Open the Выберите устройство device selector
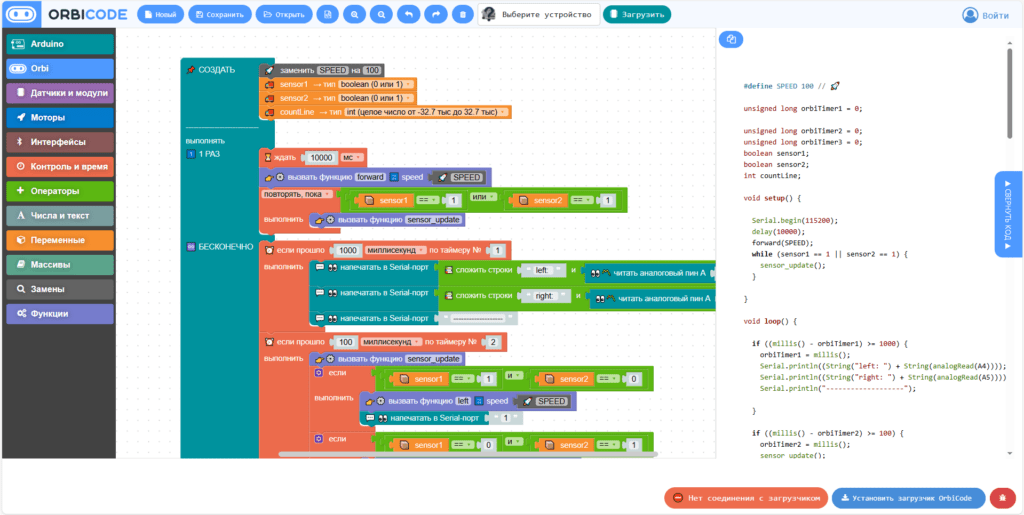Image resolution: width=1024 pixels, height=515 pixels. pos(539,14)
